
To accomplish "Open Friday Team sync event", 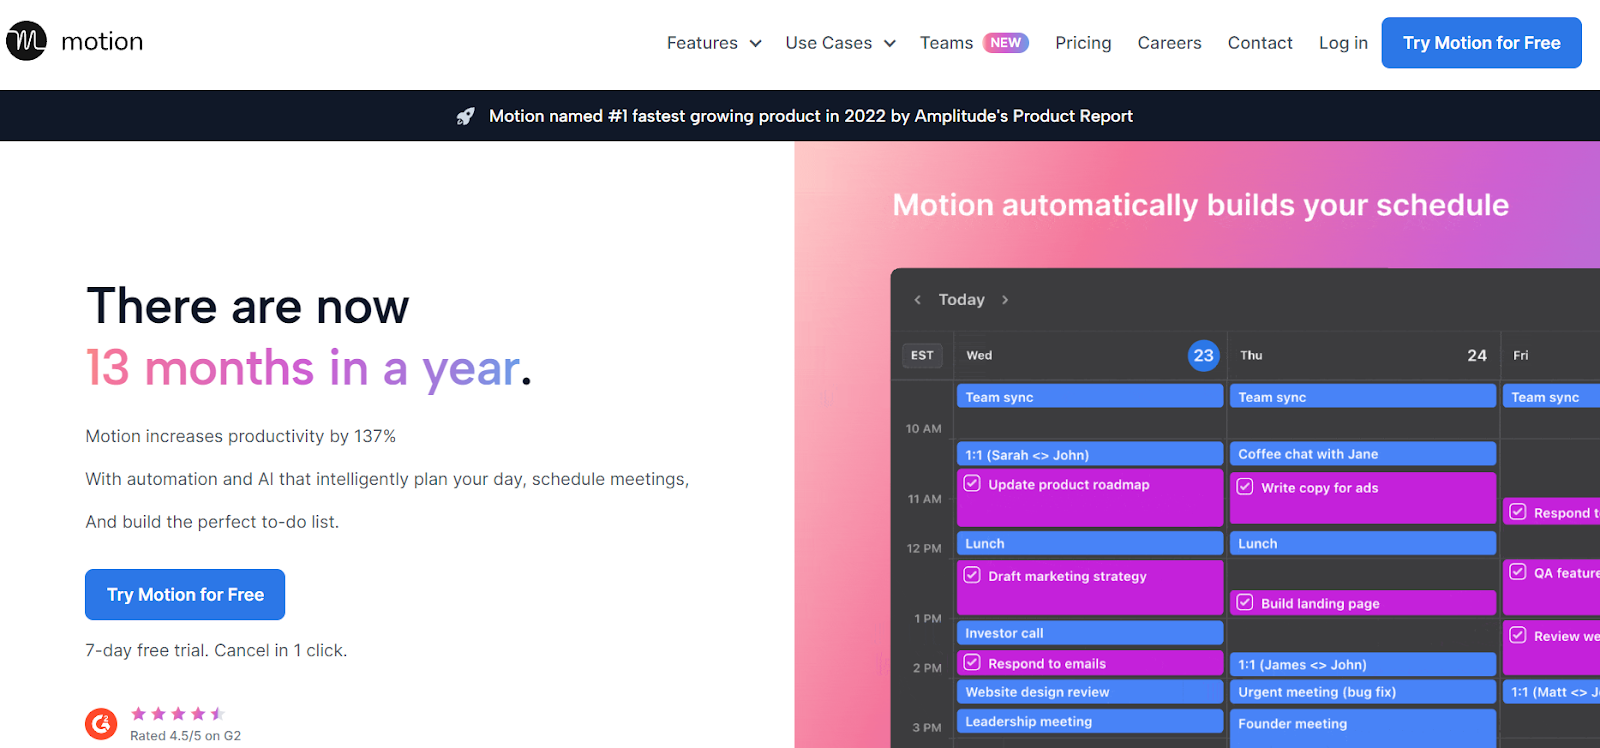I will click(x=1551, y=397).
